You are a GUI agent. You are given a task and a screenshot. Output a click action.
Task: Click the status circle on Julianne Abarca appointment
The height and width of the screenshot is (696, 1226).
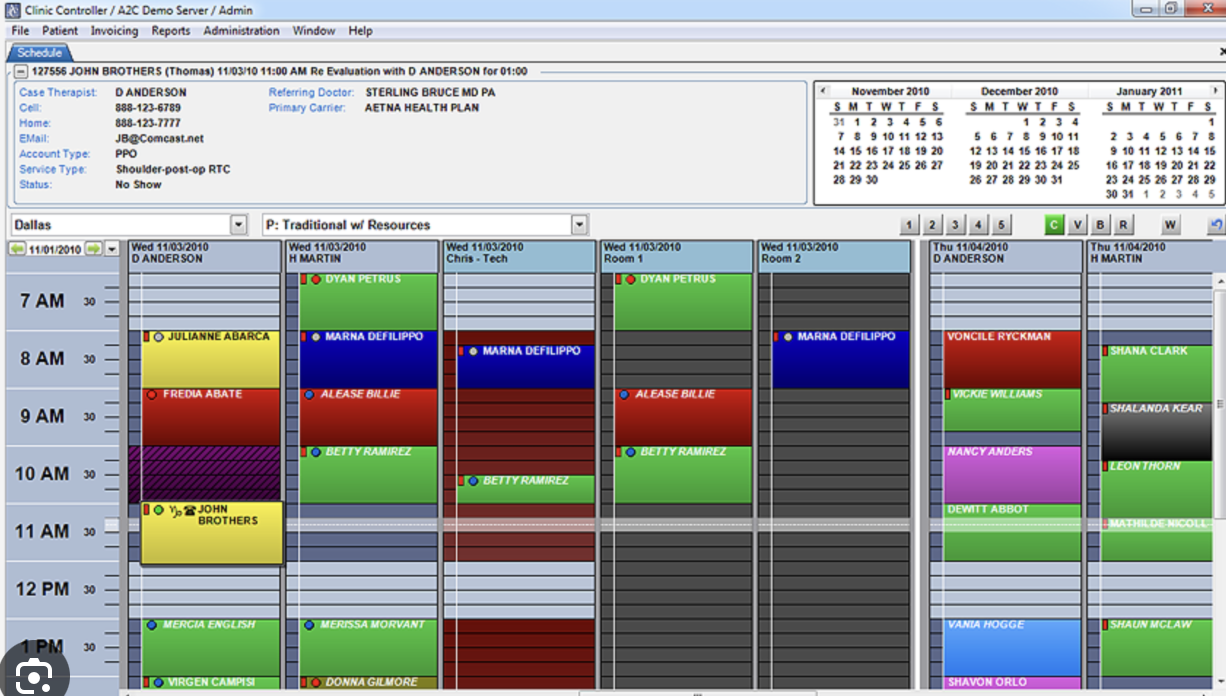pyautogui.click(x=158, y=337)
